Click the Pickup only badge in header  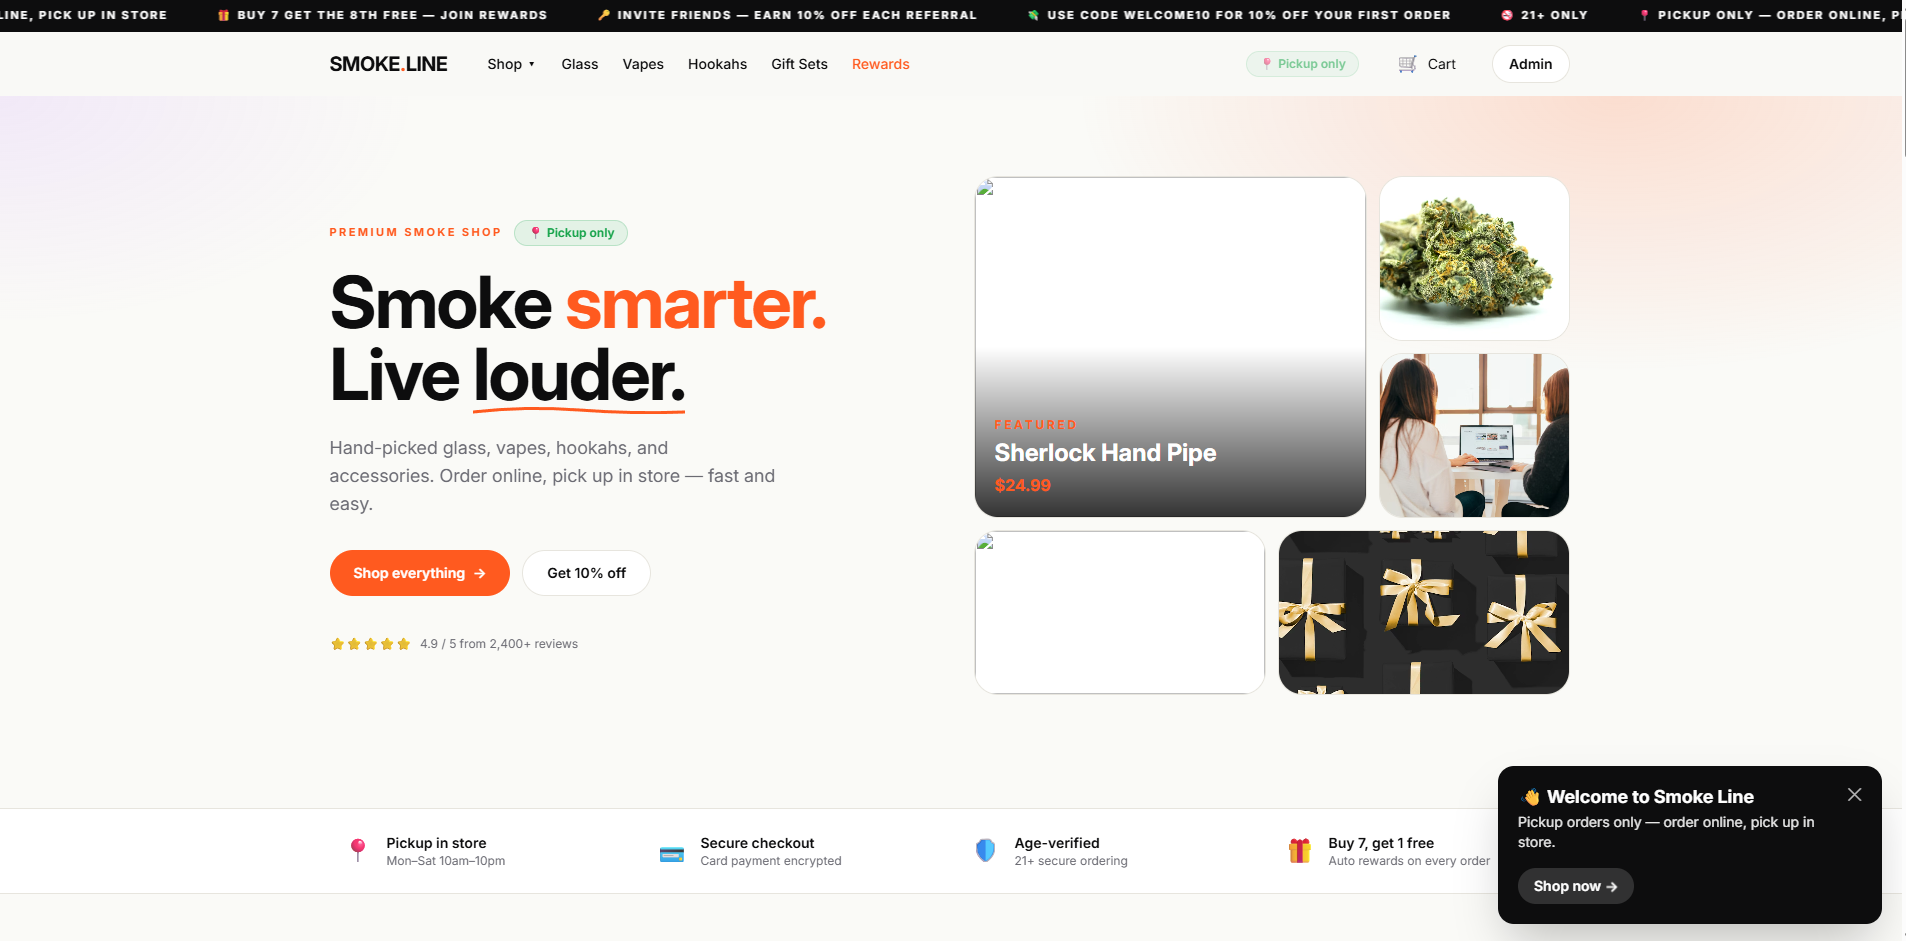(1302, 64)
